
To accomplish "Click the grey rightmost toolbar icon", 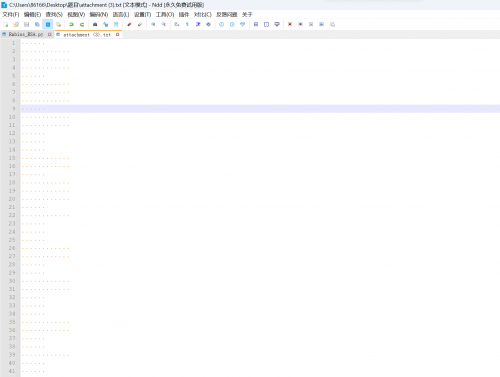I will pos(332,24).
